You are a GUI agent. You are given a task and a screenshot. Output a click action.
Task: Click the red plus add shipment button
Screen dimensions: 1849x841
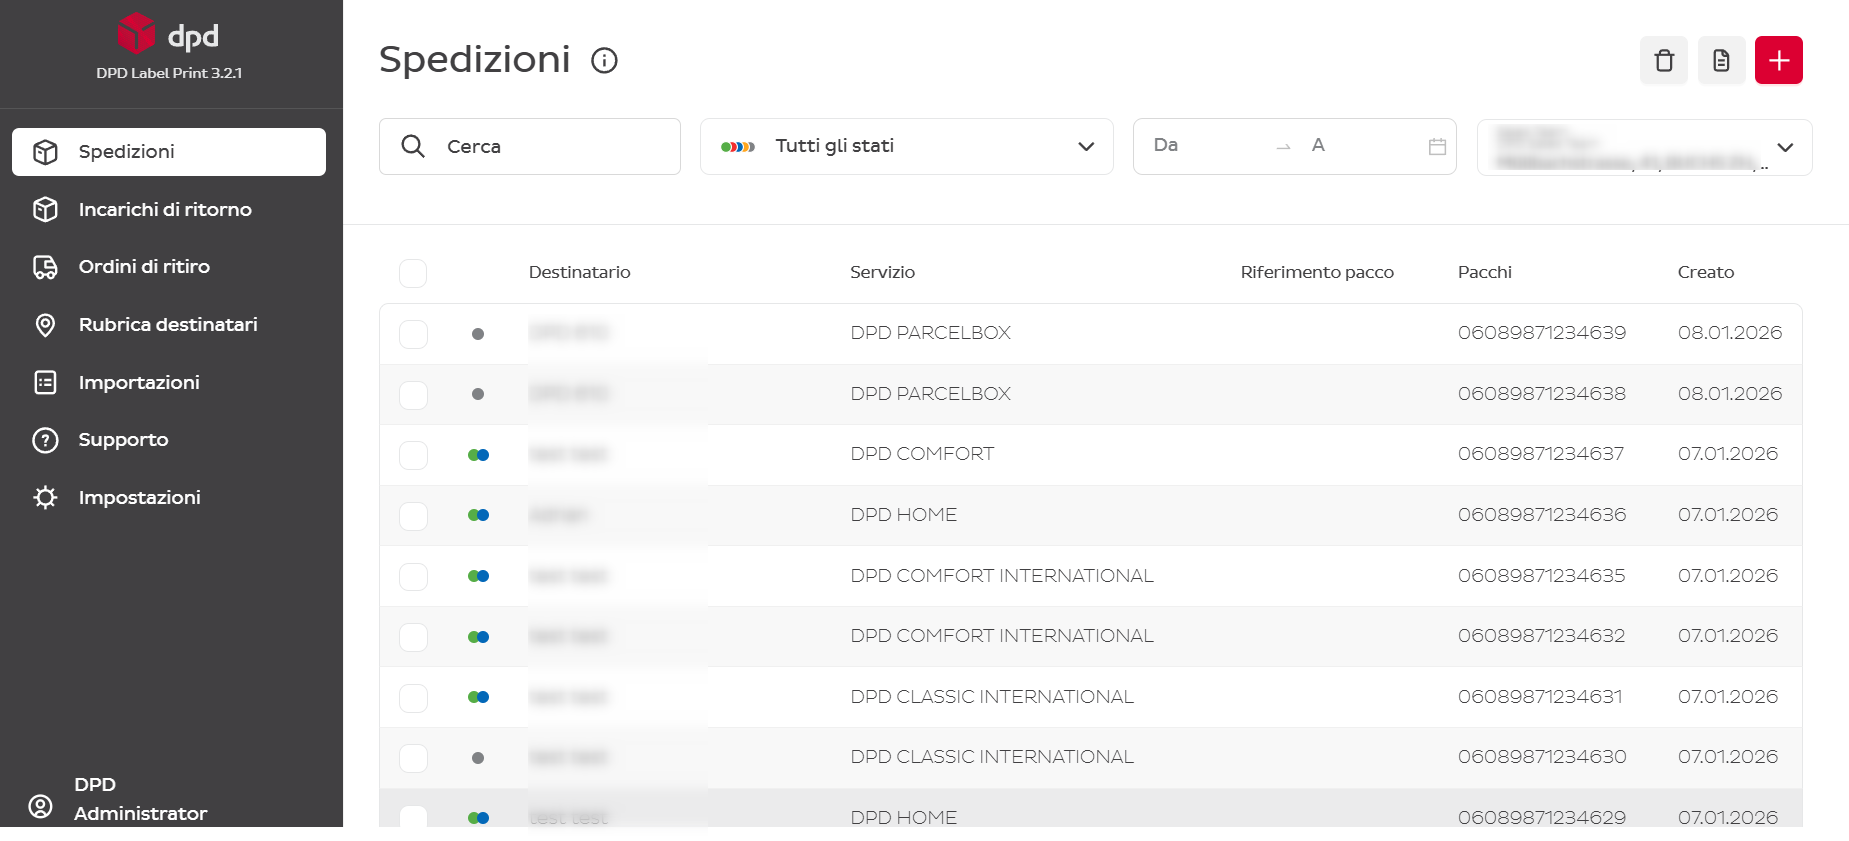tap(1778, 61)
